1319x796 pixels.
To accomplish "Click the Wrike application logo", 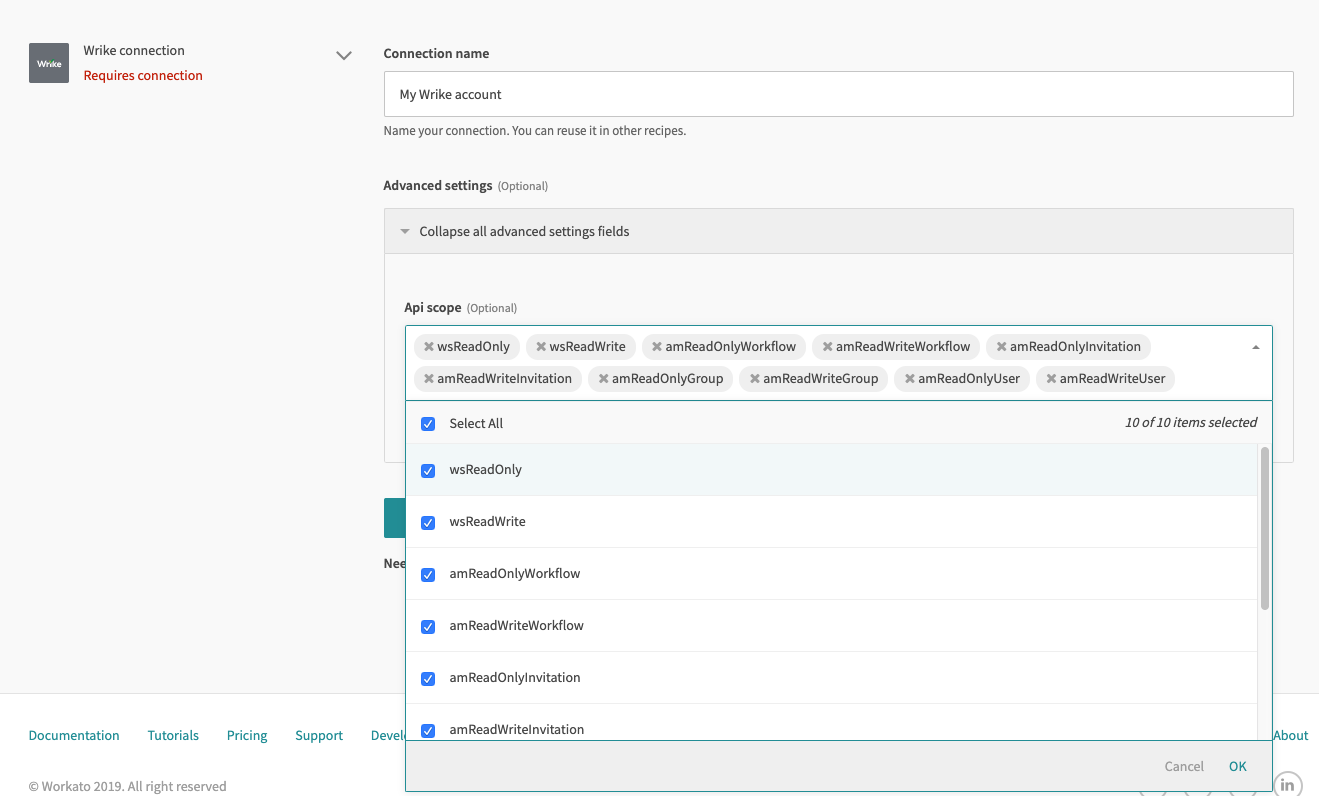I will (49, 62).
